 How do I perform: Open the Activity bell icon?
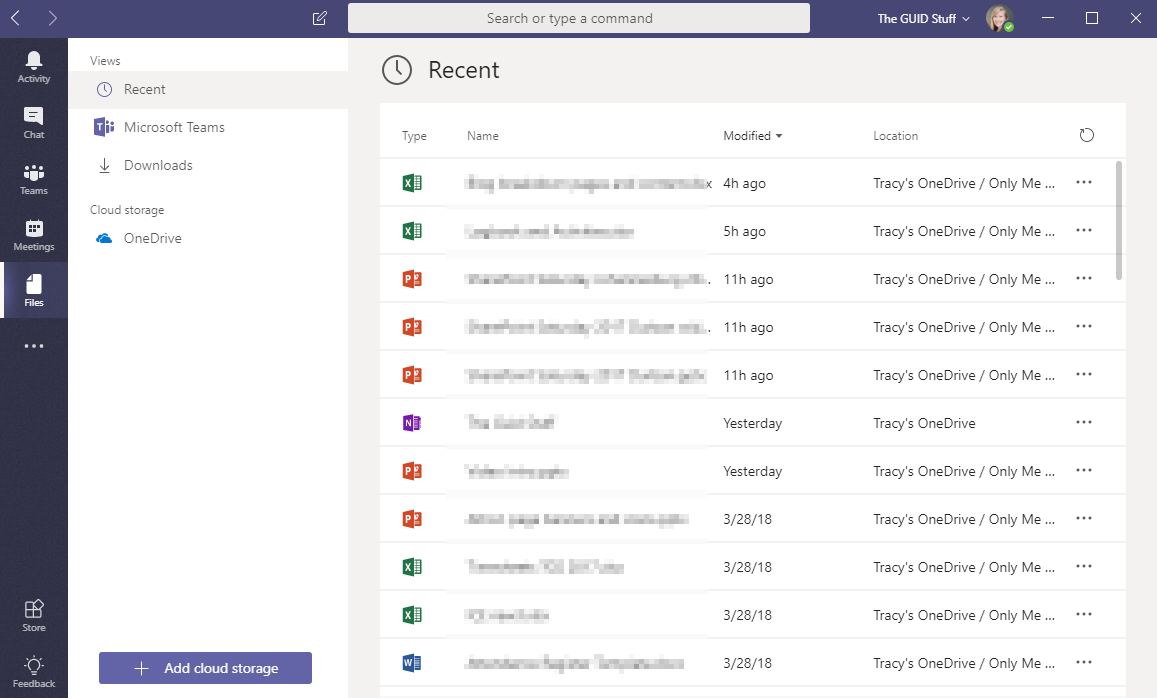[34, 66]
